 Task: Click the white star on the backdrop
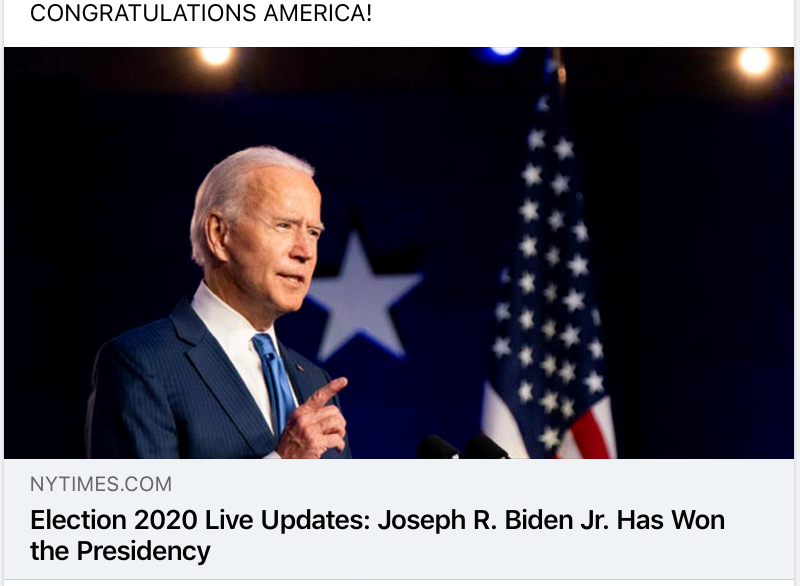(x=362, y=295)
